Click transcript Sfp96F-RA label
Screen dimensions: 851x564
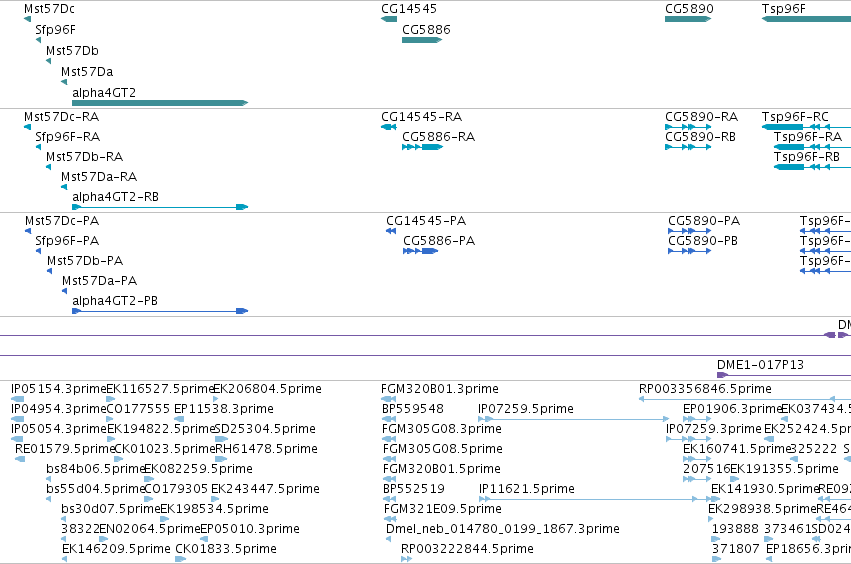coord(67,137)
